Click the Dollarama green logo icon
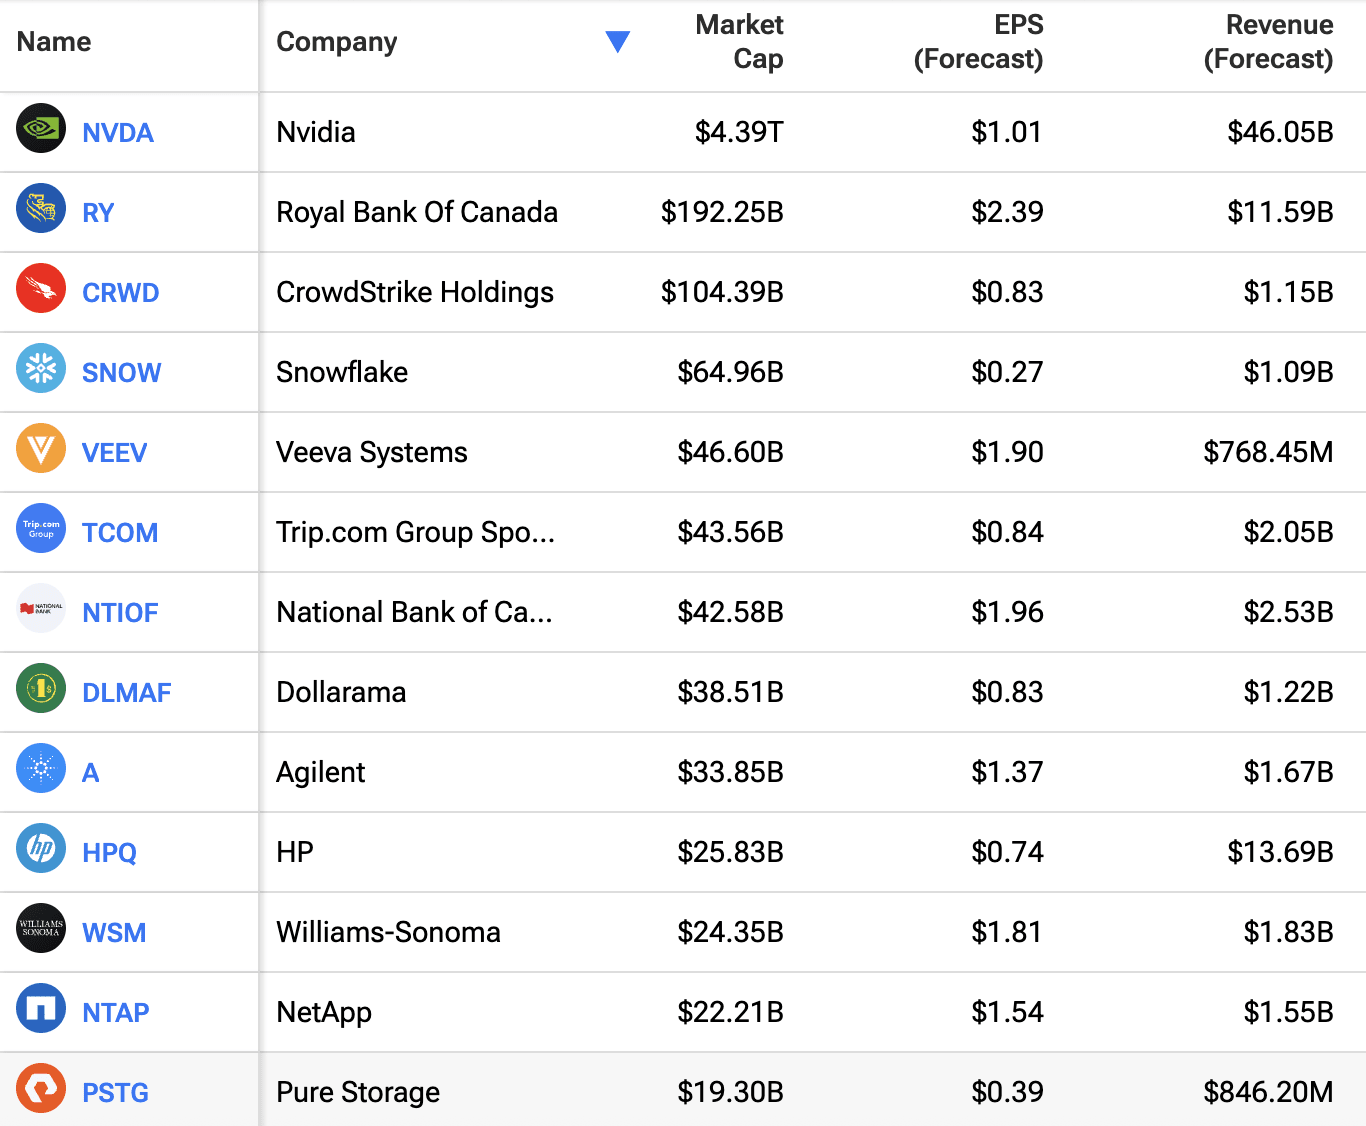 tap(41, 689)
